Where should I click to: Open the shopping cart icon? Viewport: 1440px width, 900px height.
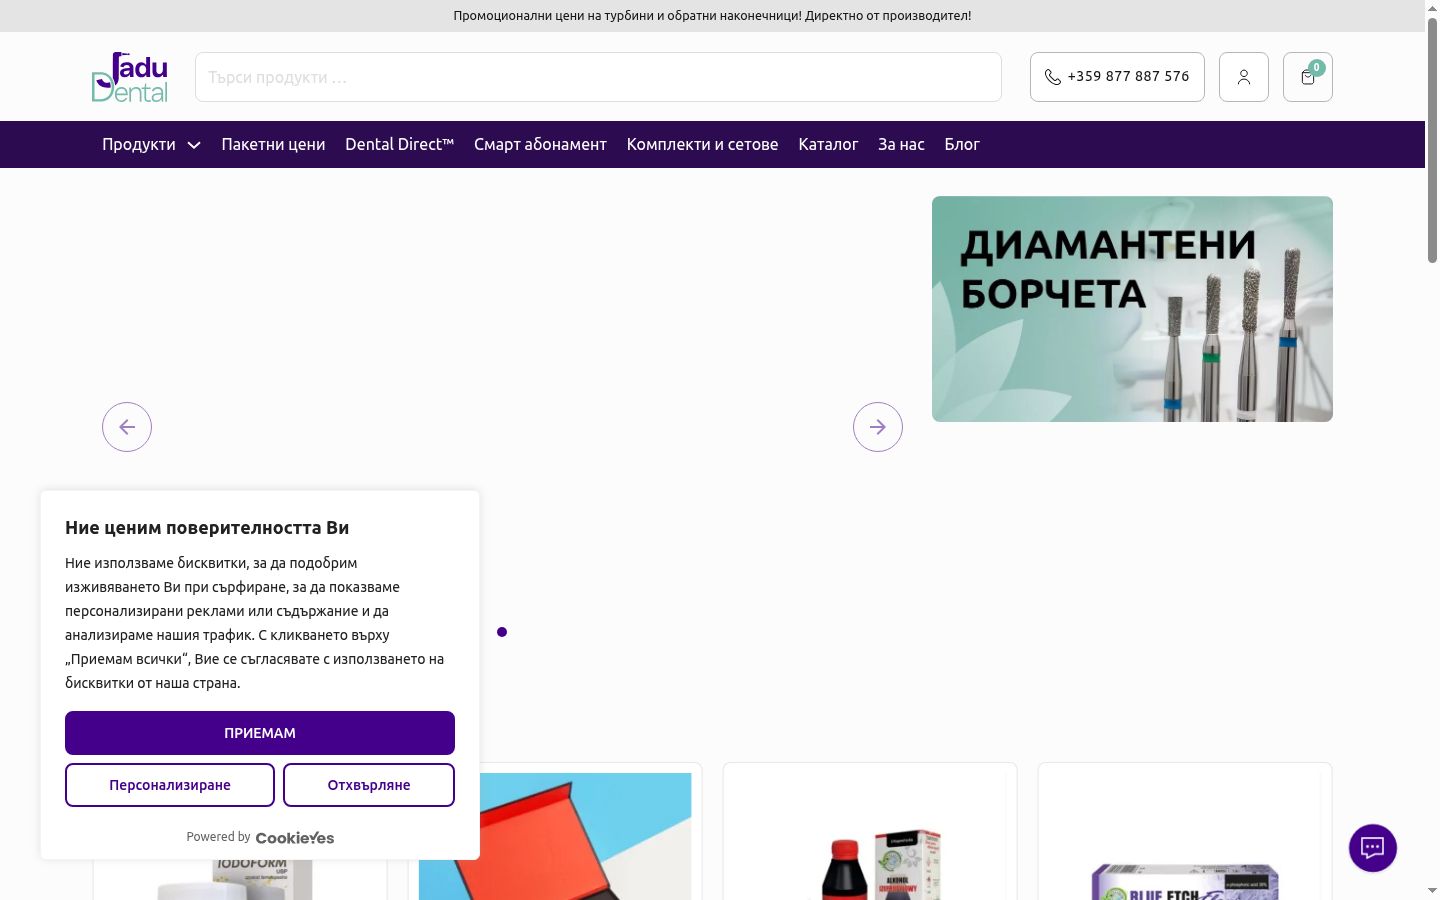point(1308,77)
